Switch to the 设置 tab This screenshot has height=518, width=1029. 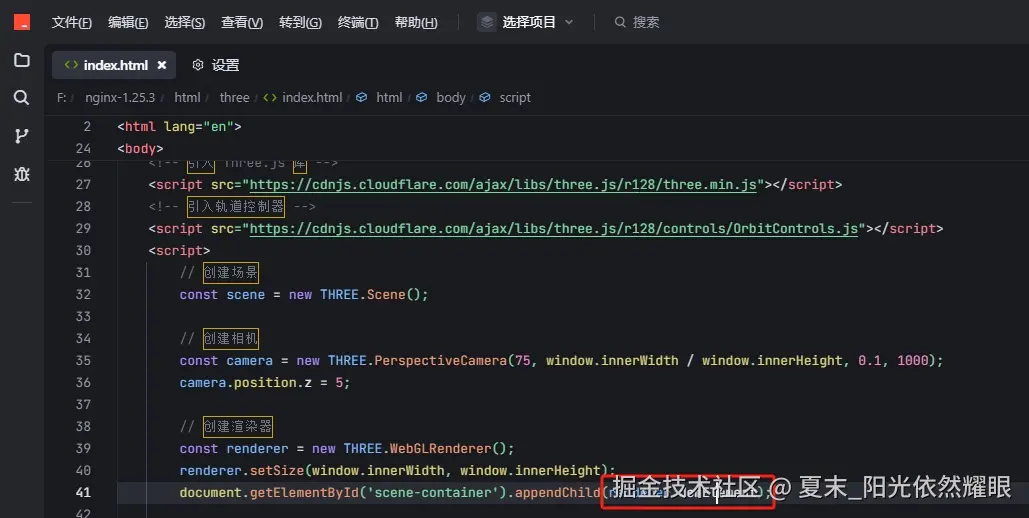click(225, 65)
